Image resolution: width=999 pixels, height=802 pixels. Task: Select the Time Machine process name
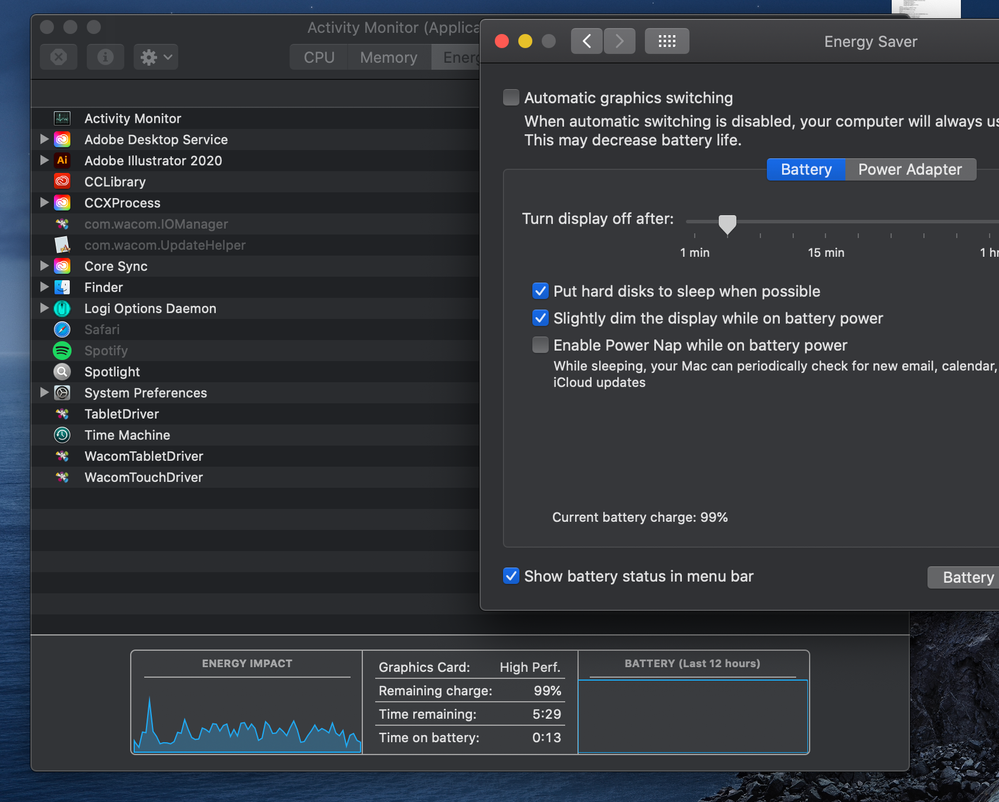pyautogui.click(x=127, y=435)
